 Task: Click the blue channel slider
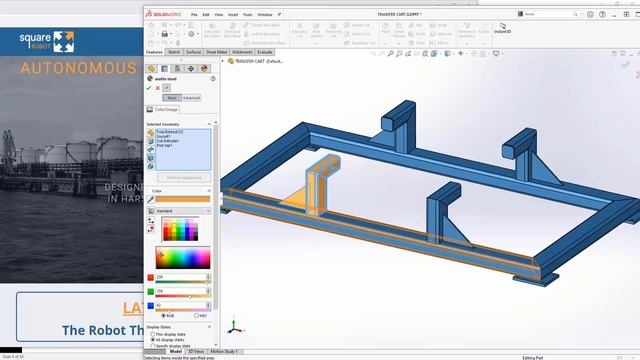[x=183, y=310]
